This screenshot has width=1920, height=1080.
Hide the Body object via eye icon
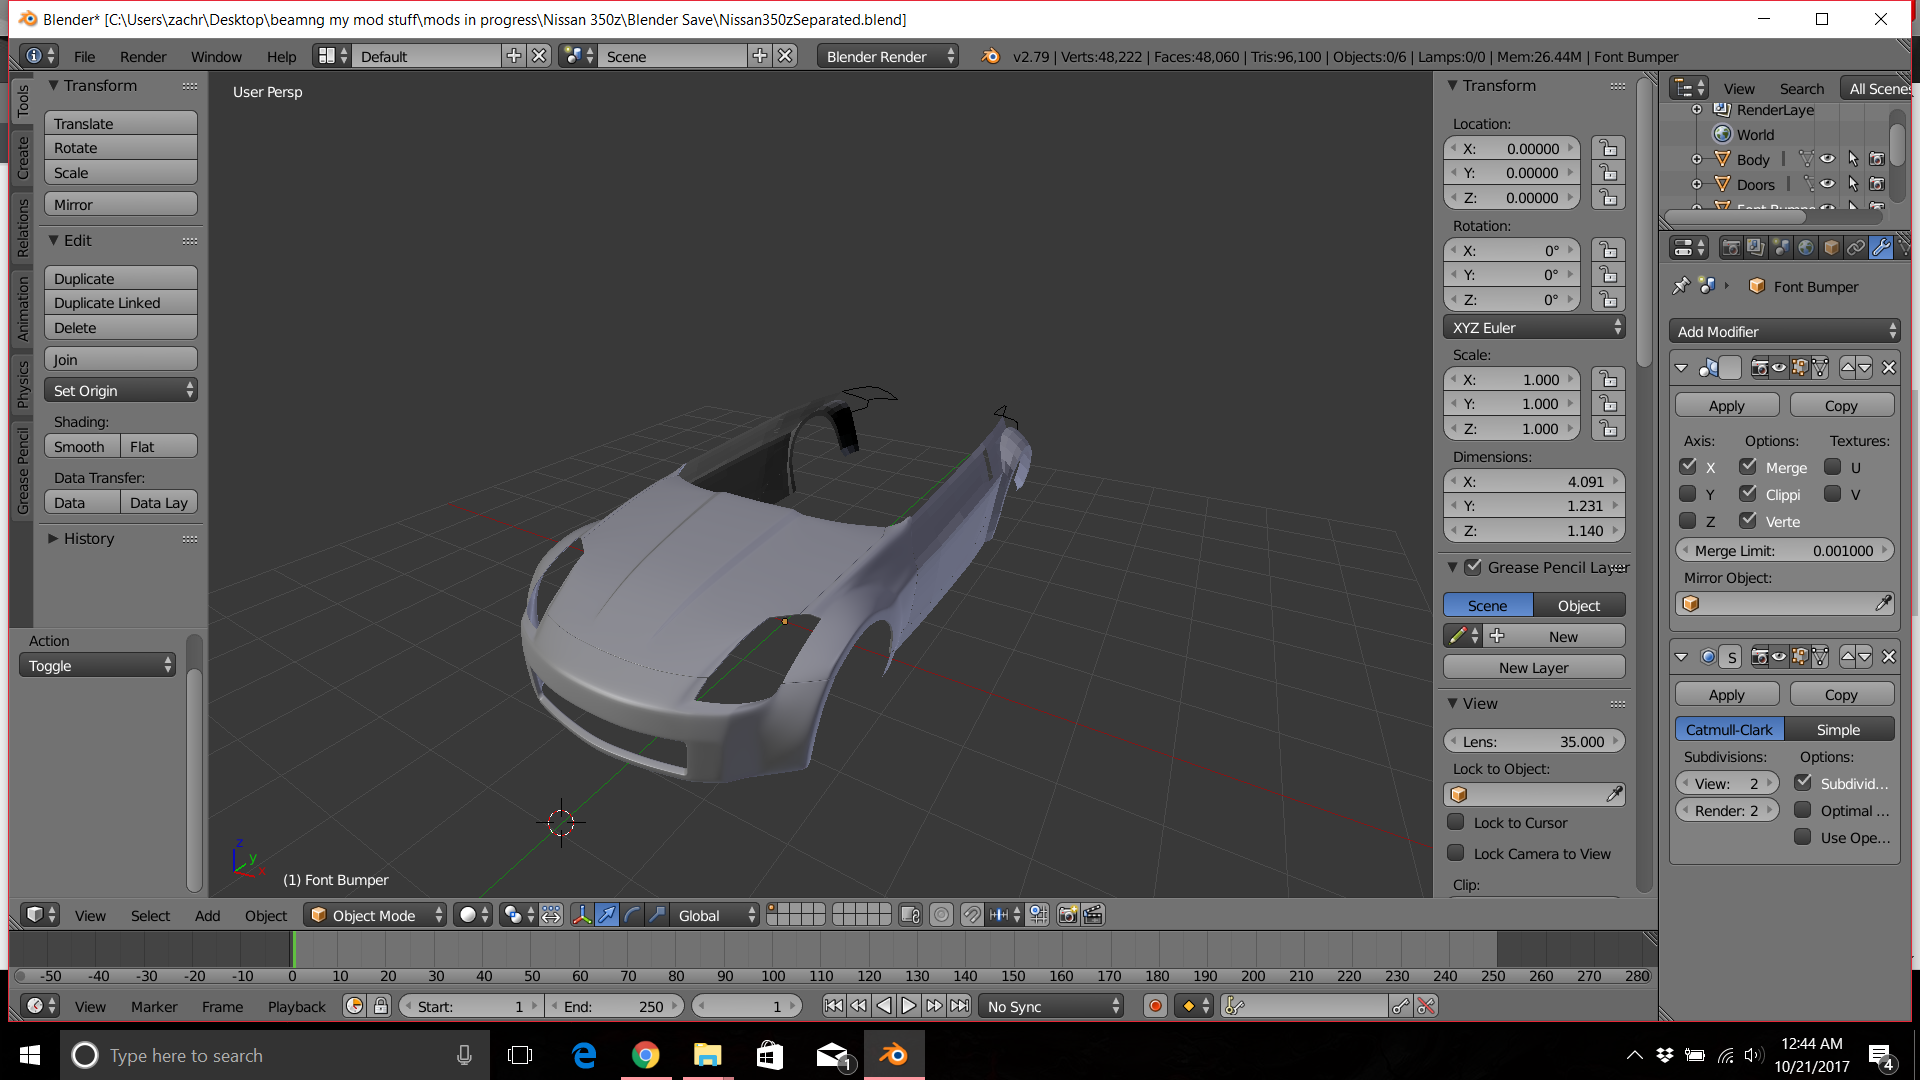1827,159
